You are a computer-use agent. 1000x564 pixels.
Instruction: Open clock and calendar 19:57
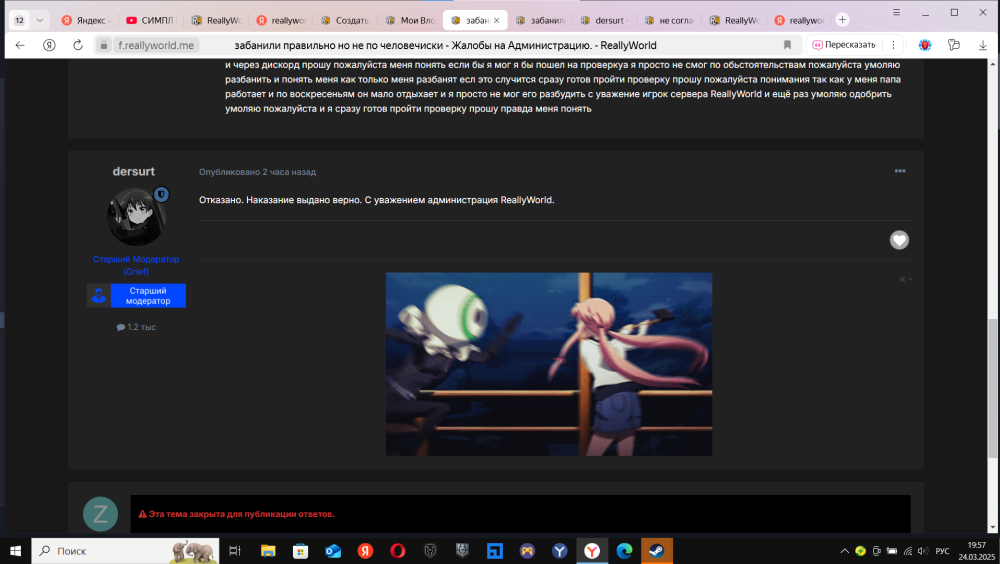click(976, 551)
